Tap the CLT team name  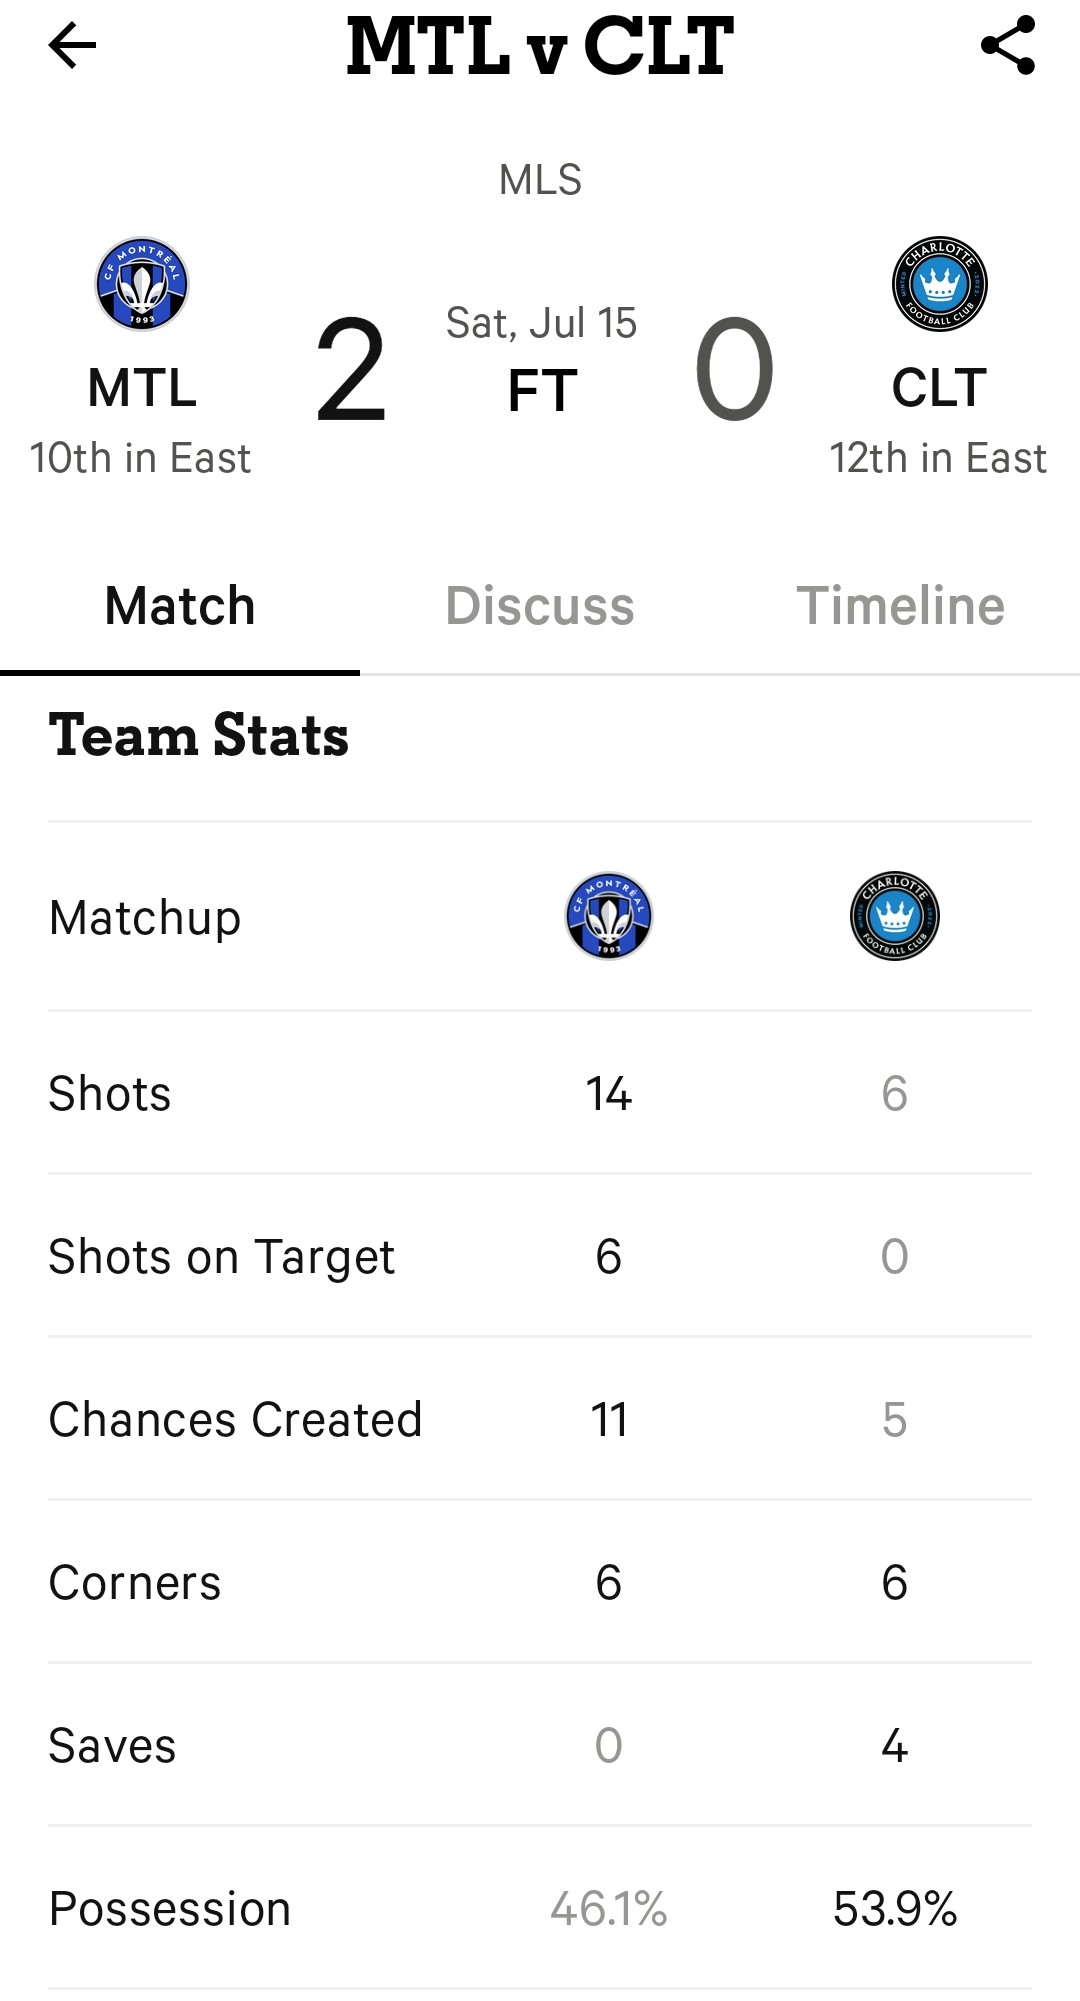click(939, 388)
